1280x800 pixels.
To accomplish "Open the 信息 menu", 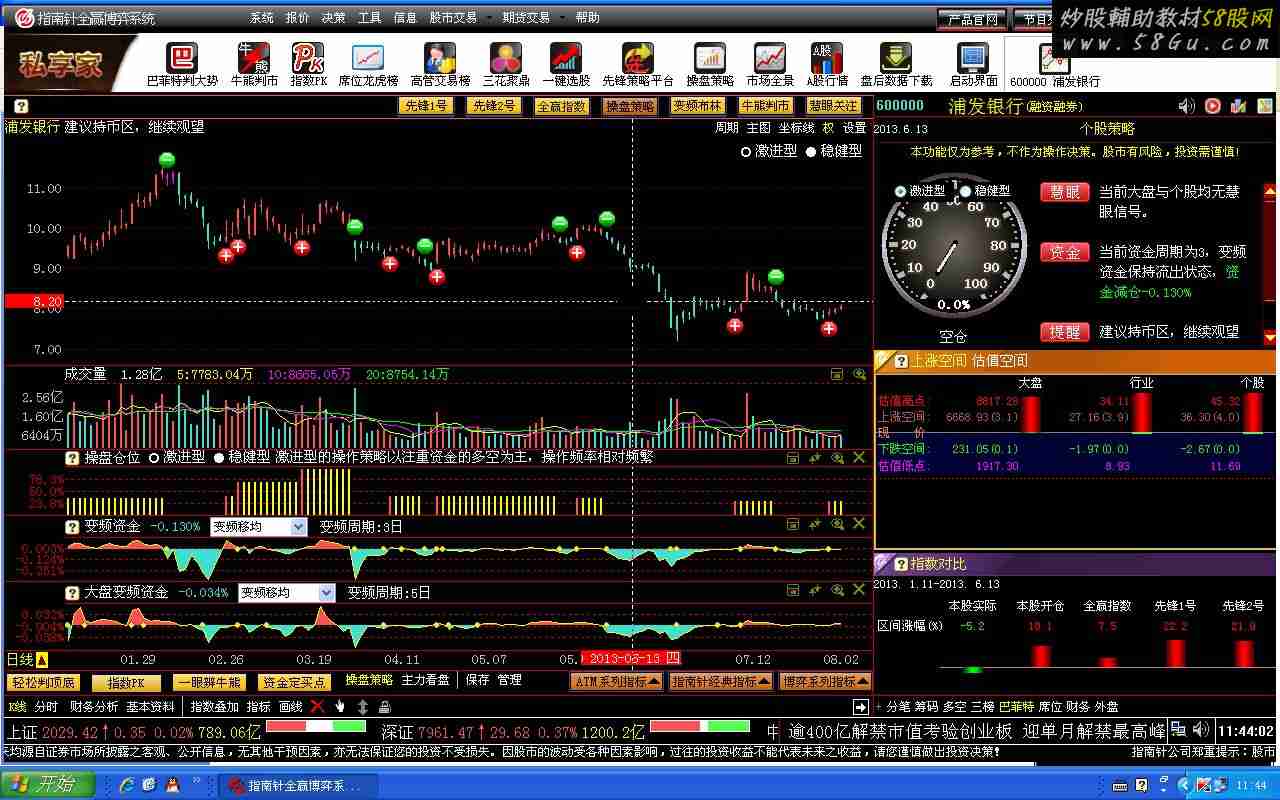I will (x=405, y=18).
